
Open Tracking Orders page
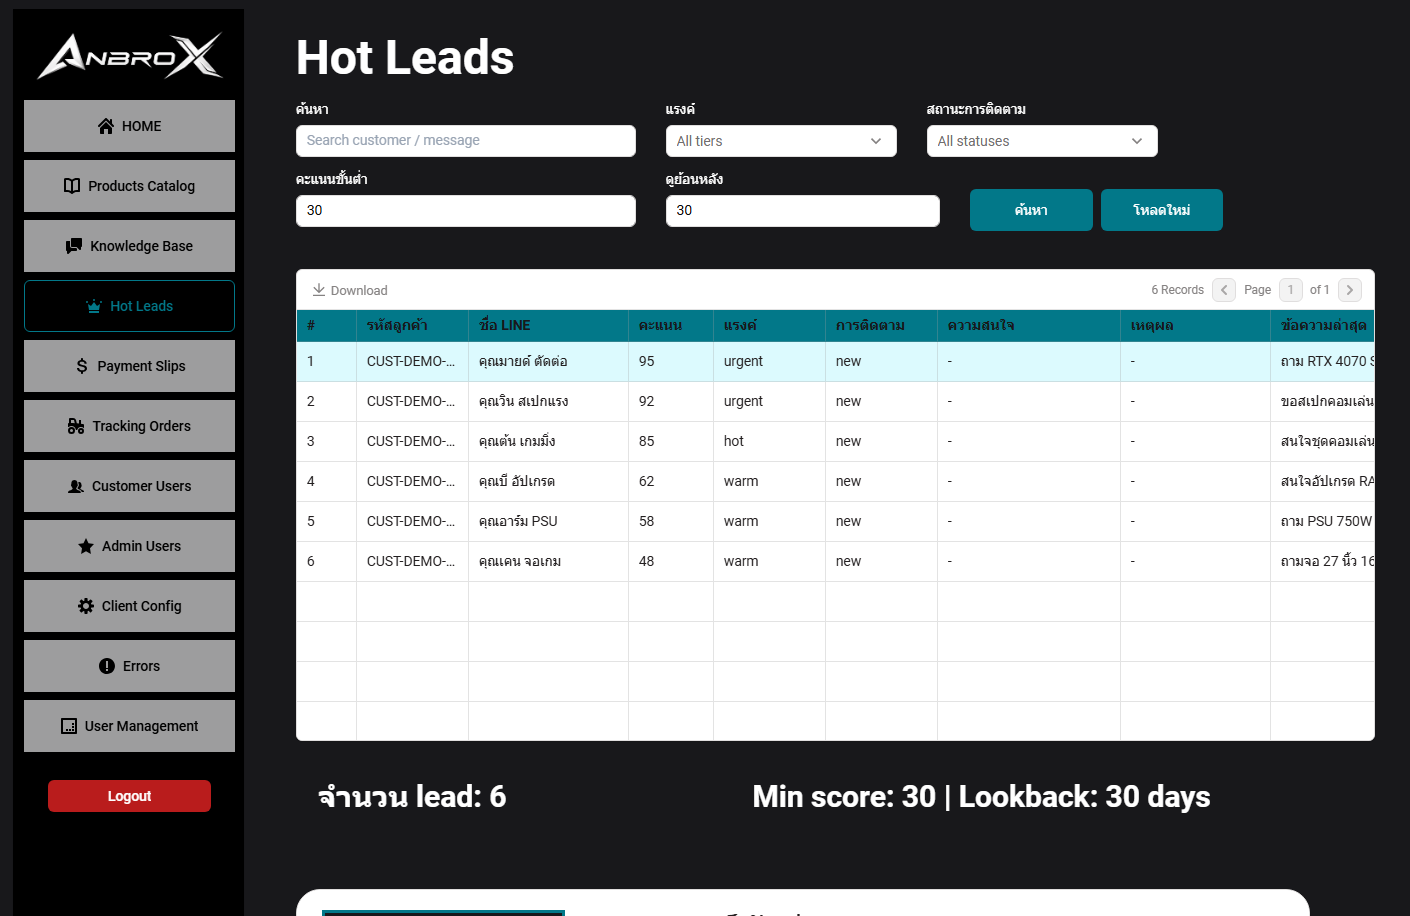pyautogui.click(x=129, y=426)
